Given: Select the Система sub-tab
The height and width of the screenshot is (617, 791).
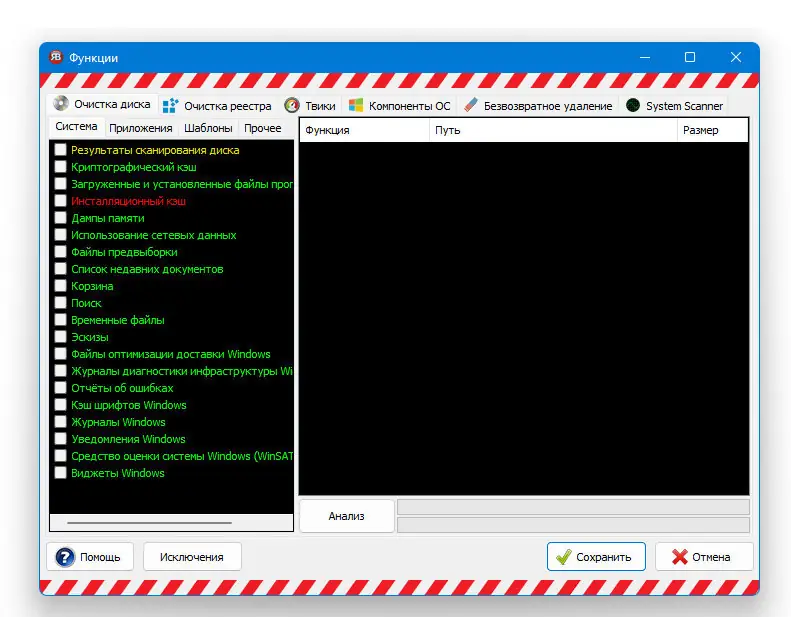Looking at the screenshot, I should [x=76, y=127].
